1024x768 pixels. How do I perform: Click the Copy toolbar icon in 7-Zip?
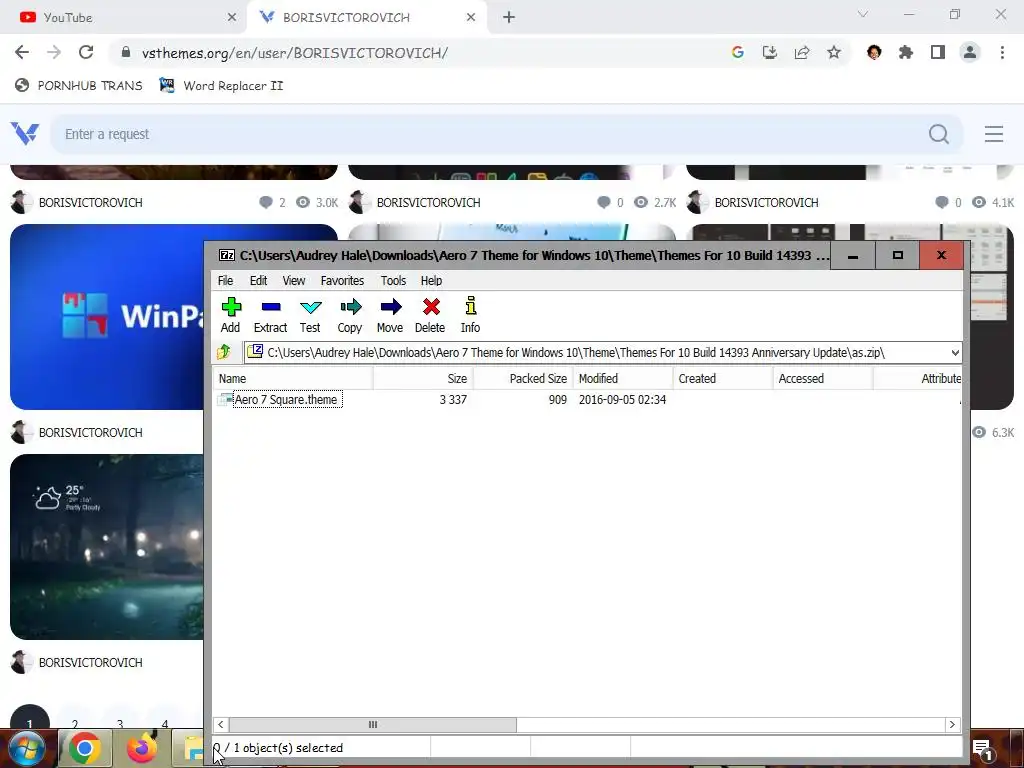pos(350,315)
